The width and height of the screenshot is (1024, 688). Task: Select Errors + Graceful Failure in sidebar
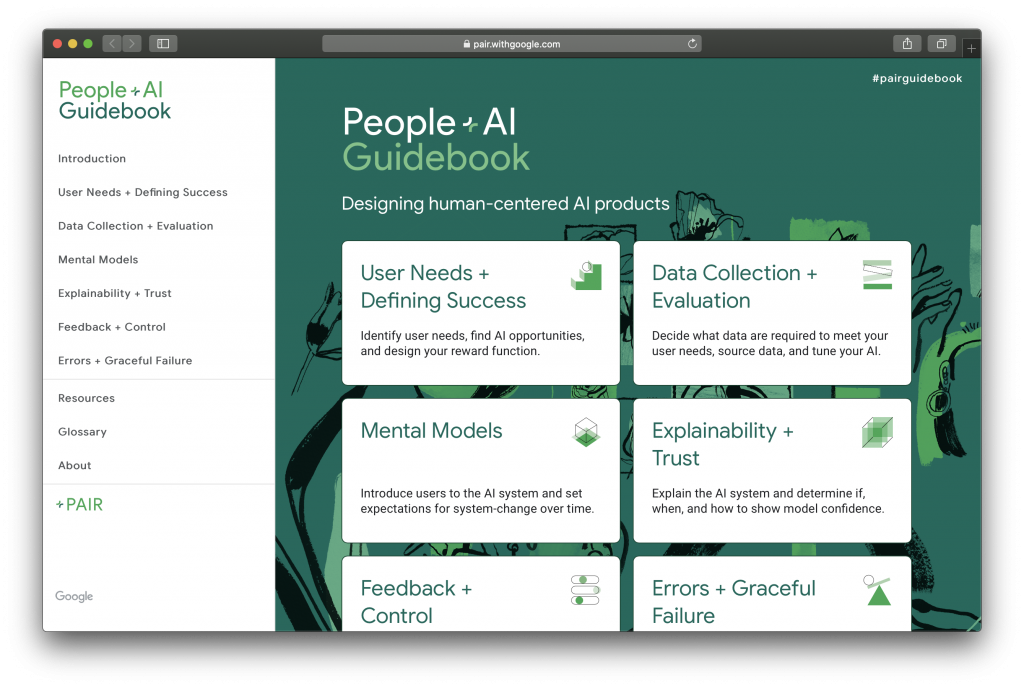click(x=125, y=361)
